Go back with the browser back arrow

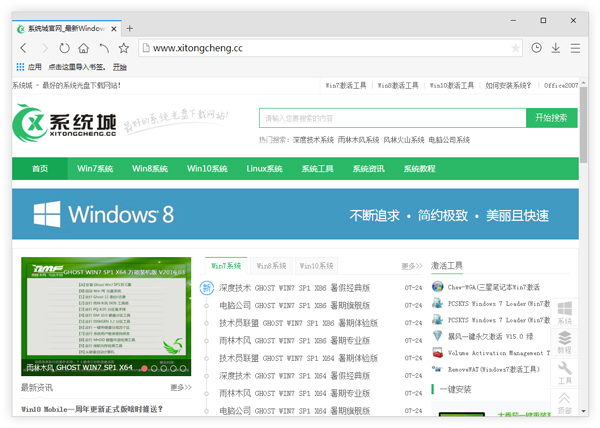(24, 48)
